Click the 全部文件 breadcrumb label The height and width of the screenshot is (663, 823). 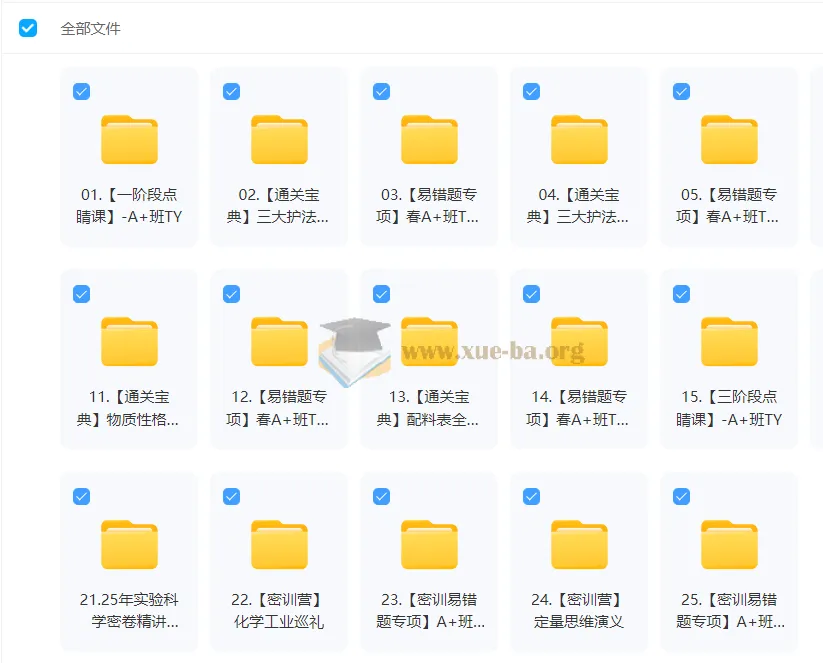pyautogui.click(x=90, y=29)
